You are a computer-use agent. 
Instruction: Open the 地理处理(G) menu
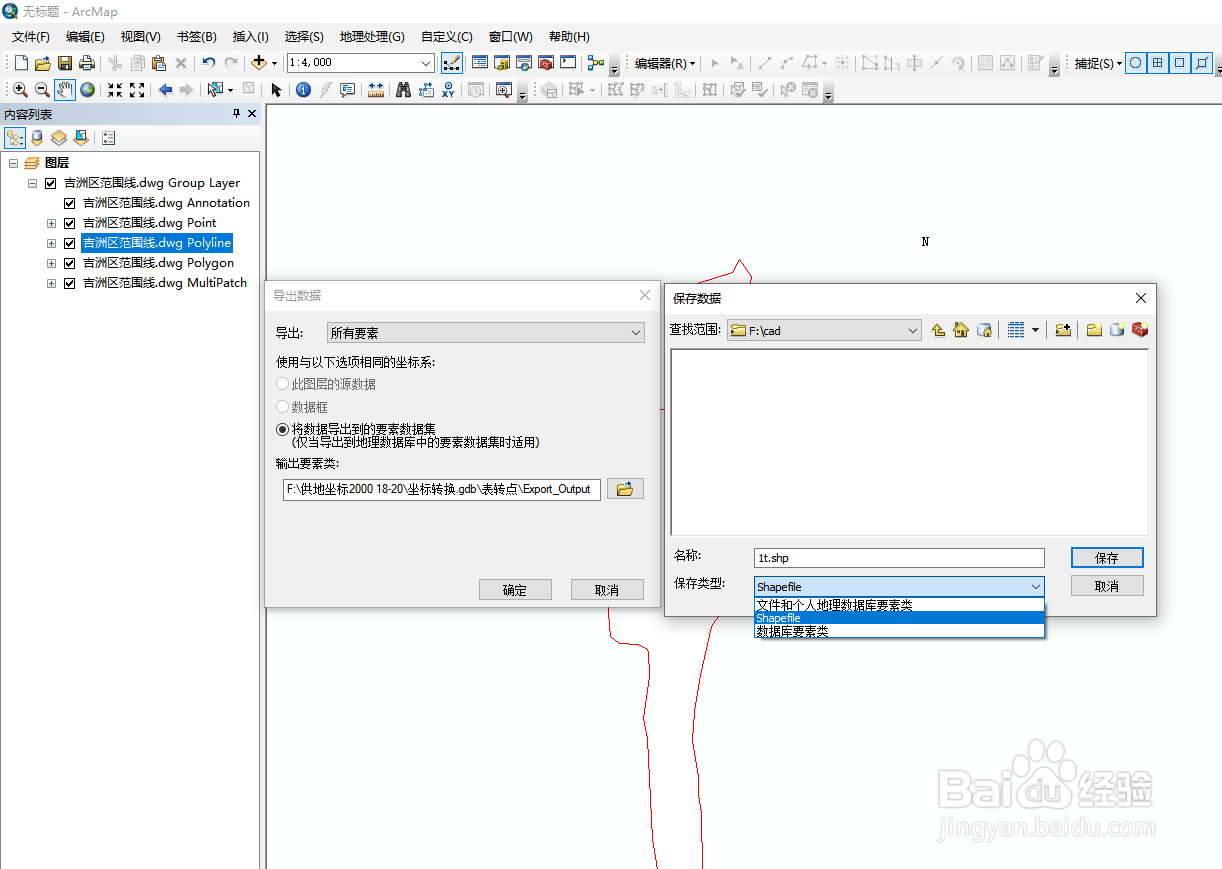click(371, 36)
